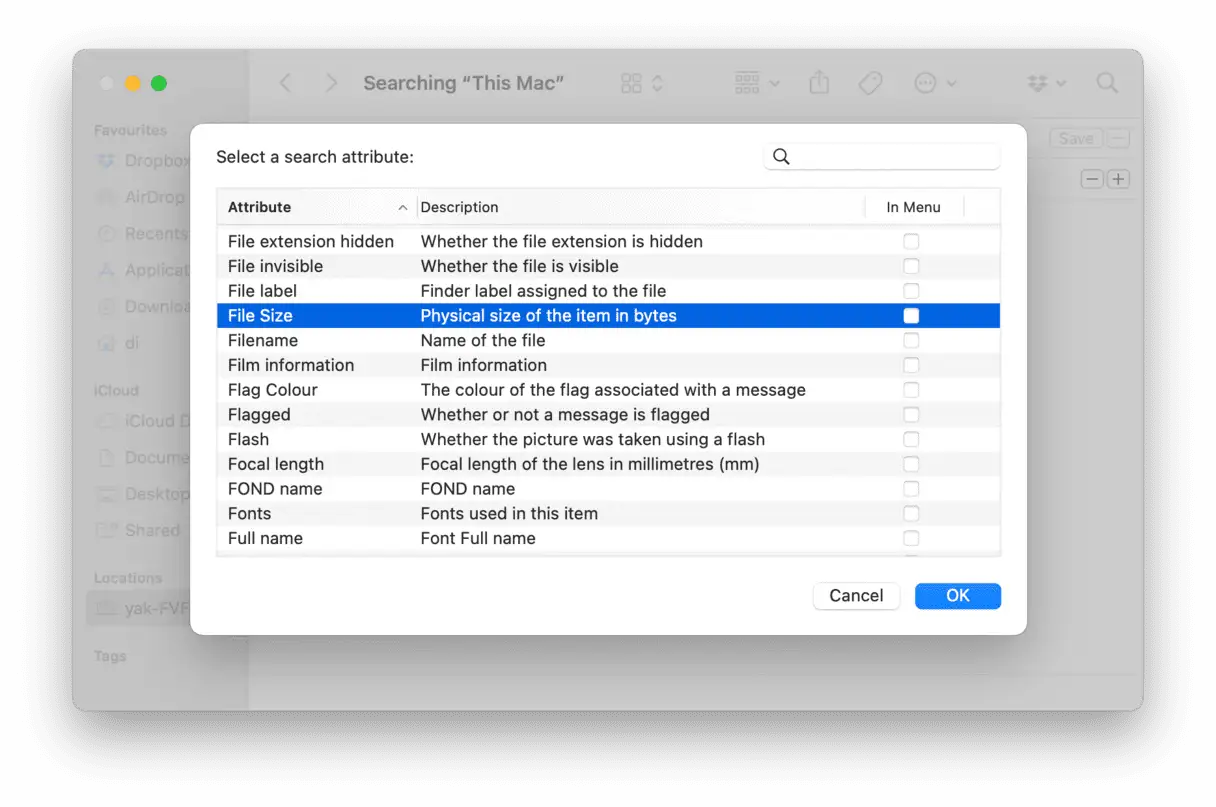1216x807 pixels.
Task: Open the More actions ellipsis dropdown
Action: pos(936,83)
